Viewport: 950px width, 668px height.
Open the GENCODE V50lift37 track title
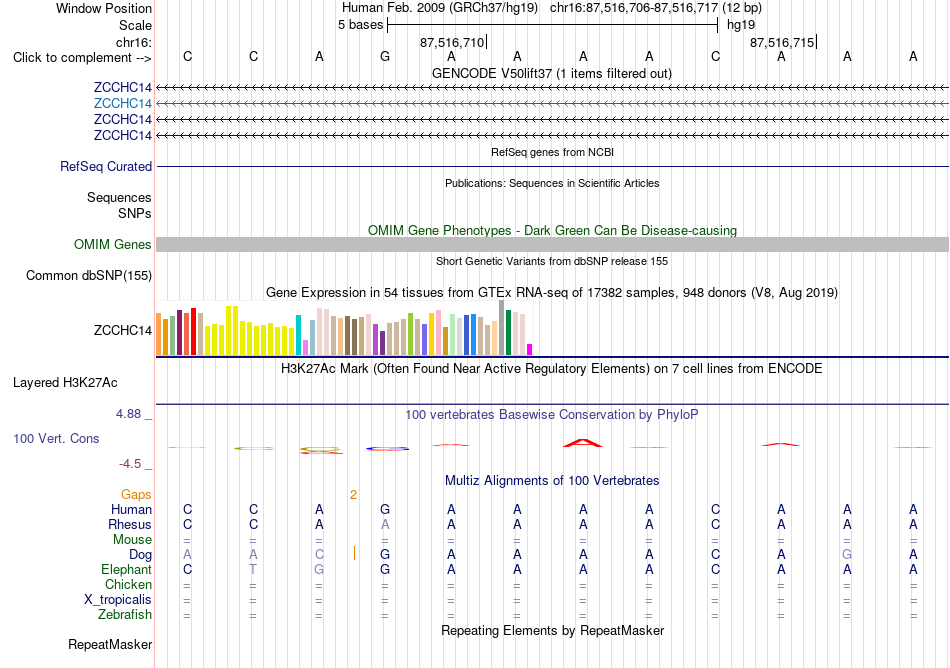click(x=552, y=73)
